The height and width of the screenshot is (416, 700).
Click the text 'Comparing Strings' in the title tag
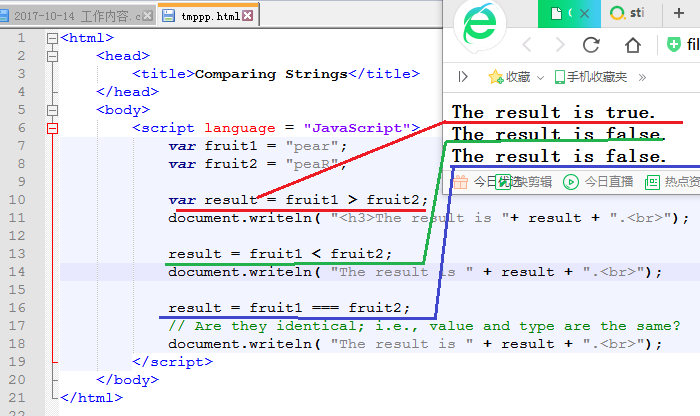(271, 74)
